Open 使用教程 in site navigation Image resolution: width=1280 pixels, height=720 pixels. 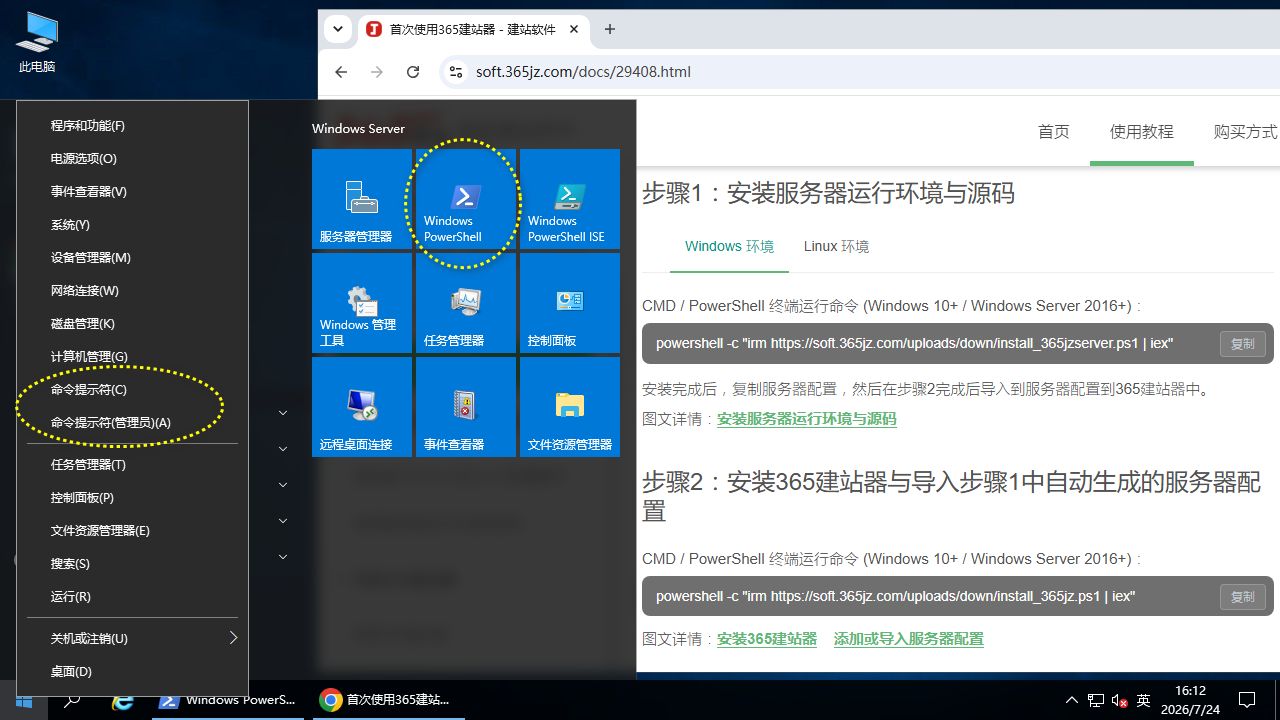(x=1142, y=131)
